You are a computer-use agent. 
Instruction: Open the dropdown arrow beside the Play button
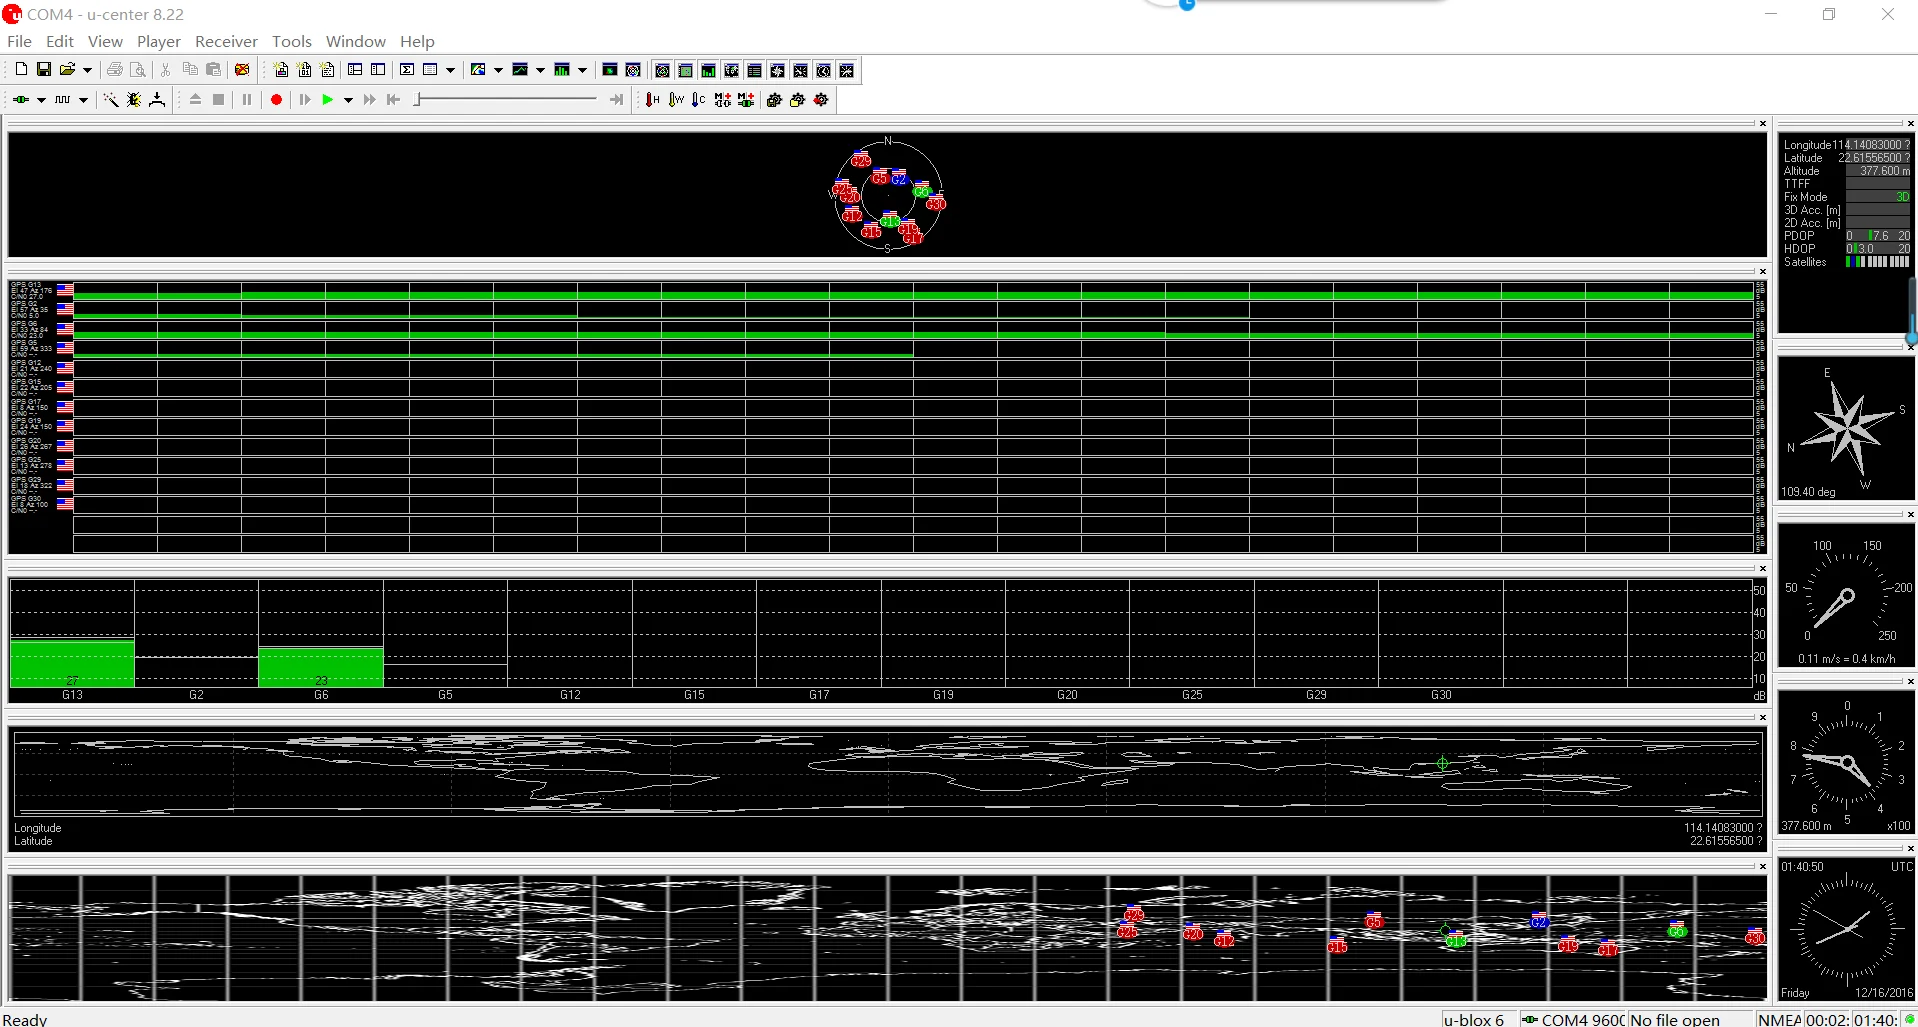pyautogui.click(x=348, y=100)
